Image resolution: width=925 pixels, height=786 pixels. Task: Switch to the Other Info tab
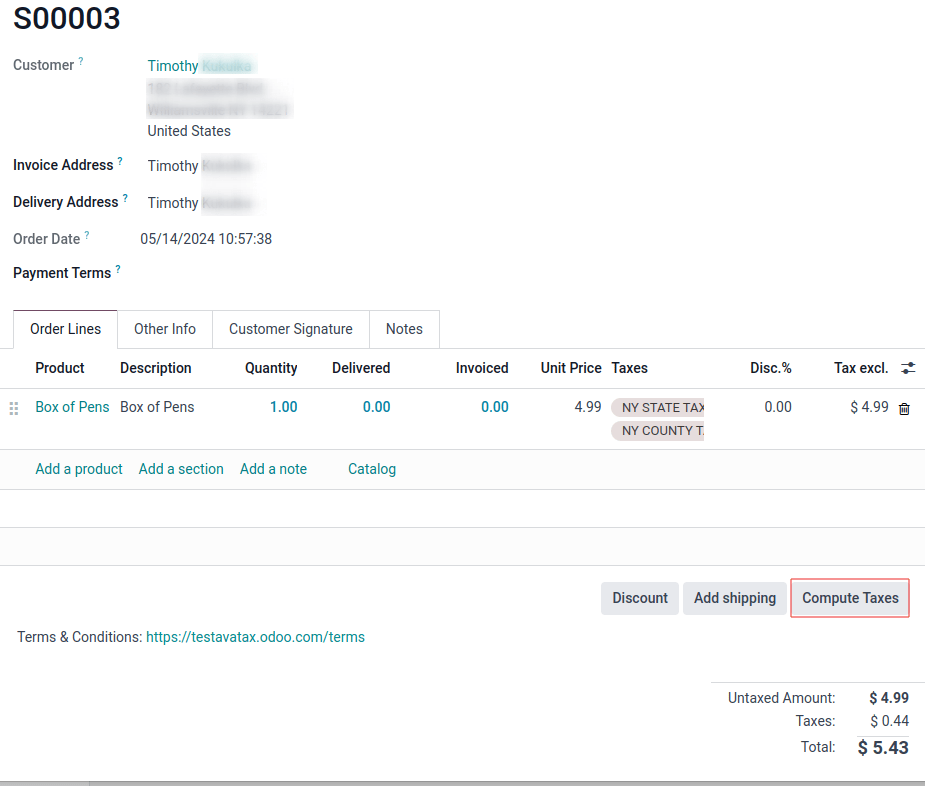(164, 328)
